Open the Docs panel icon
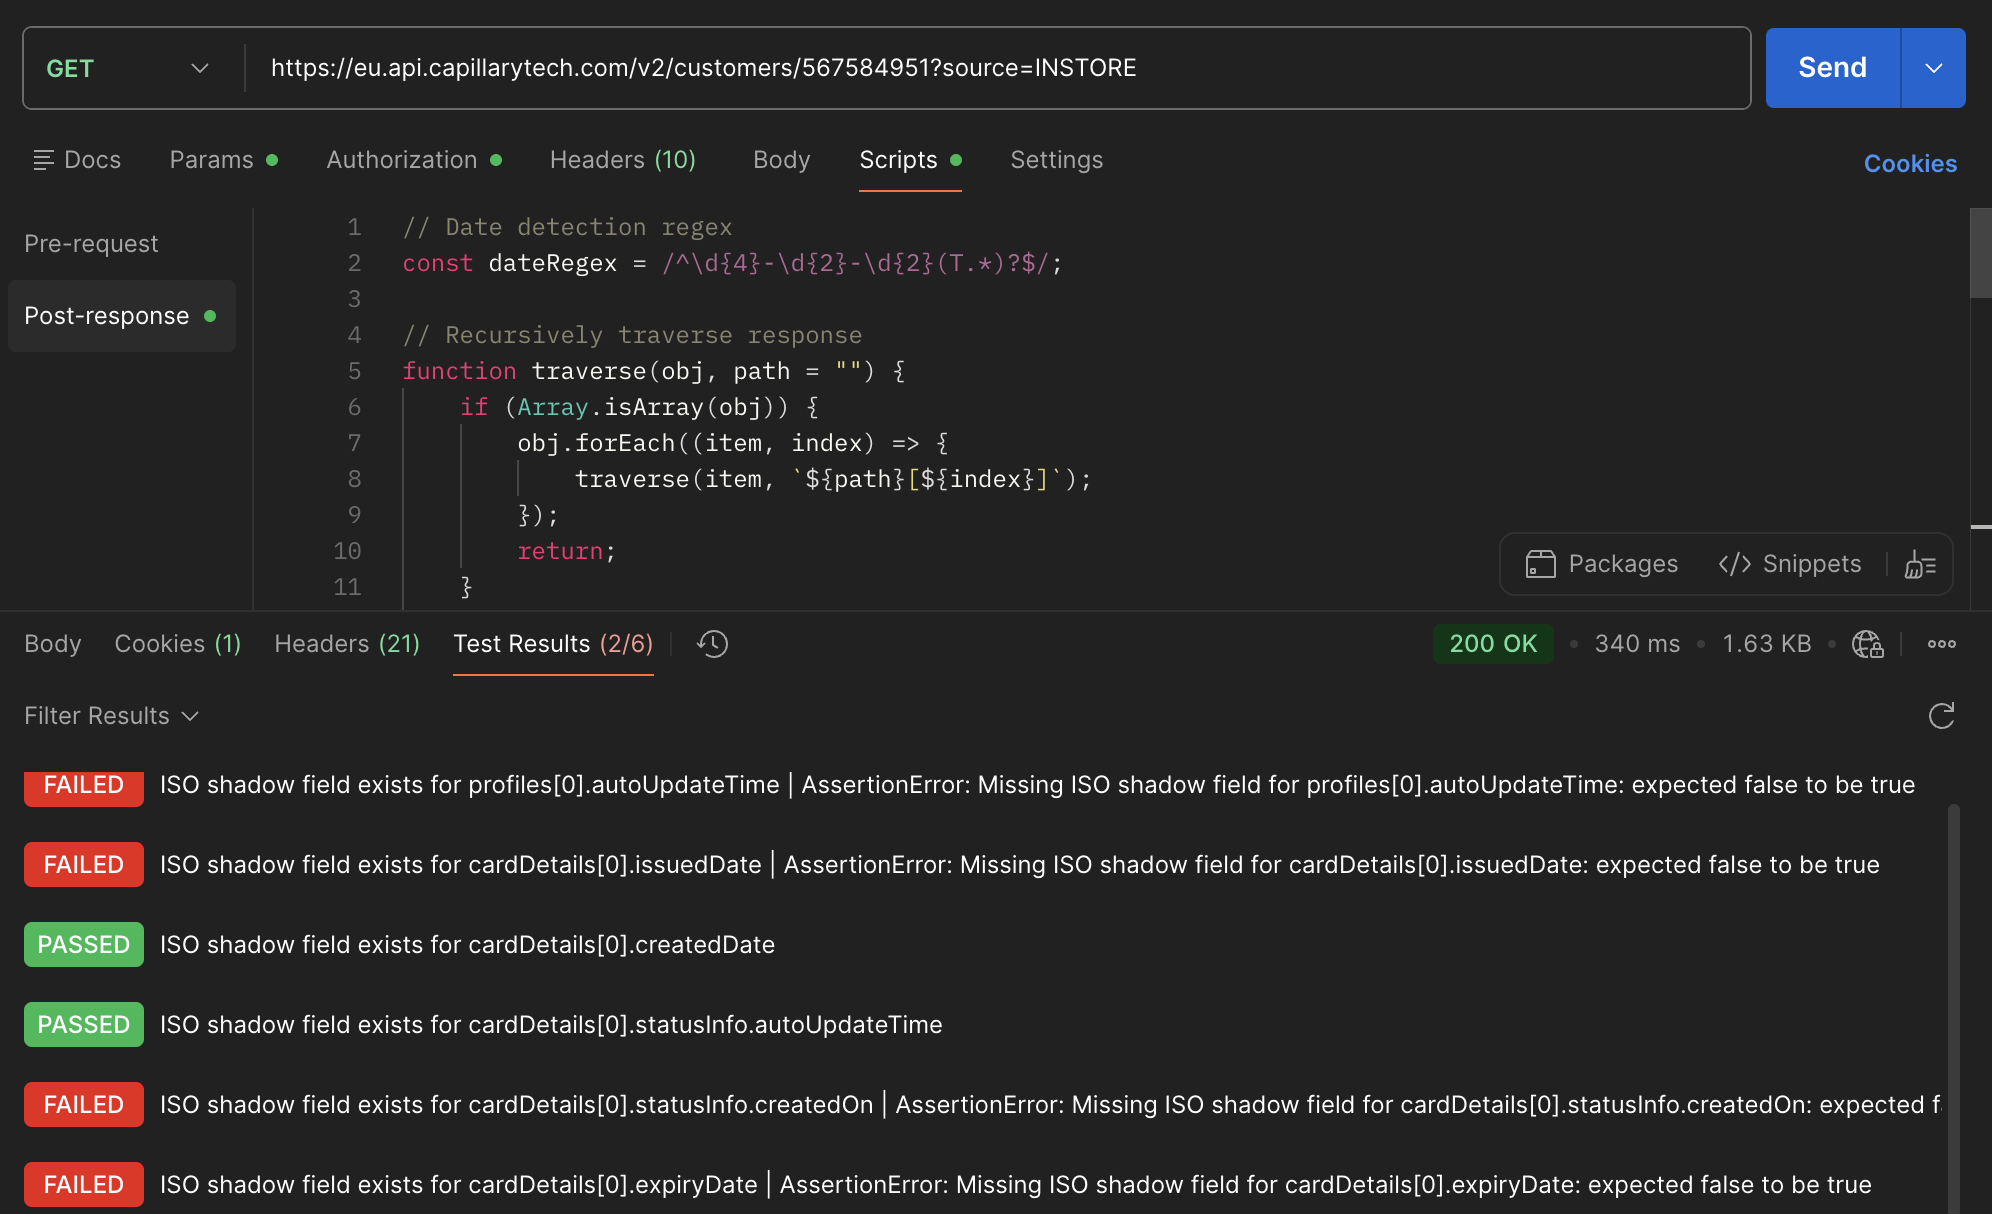 point(44,160)
